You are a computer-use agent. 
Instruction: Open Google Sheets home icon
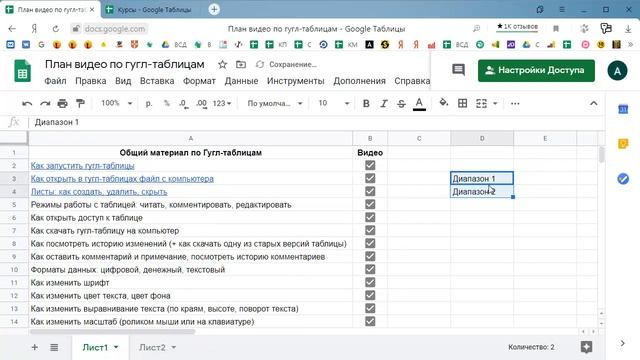22,71
